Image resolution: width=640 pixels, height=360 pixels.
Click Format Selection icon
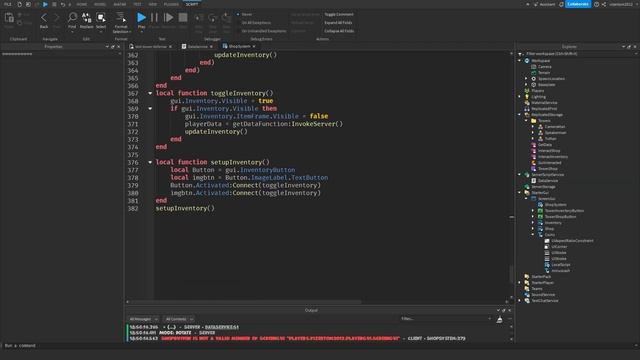pos(121,17)
